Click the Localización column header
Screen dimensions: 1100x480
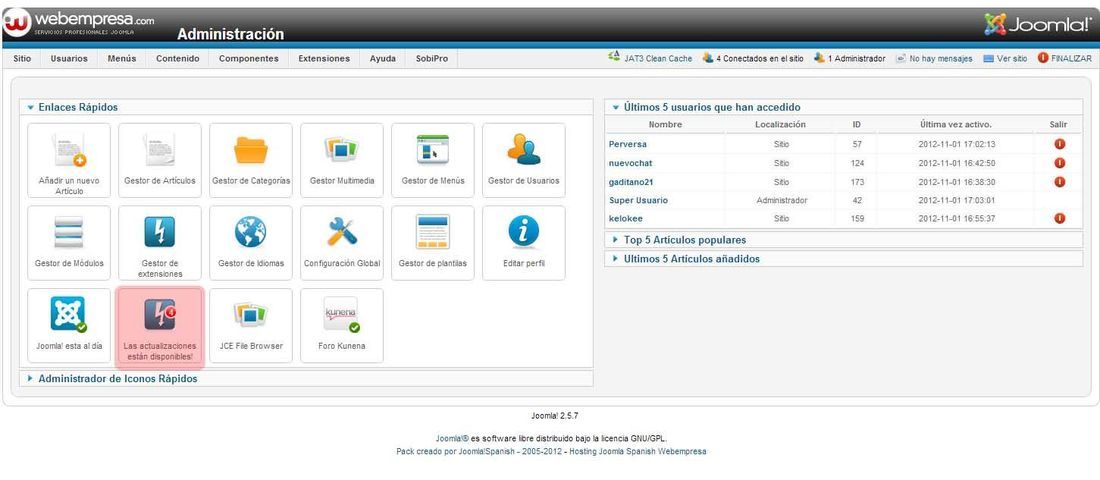780,124
